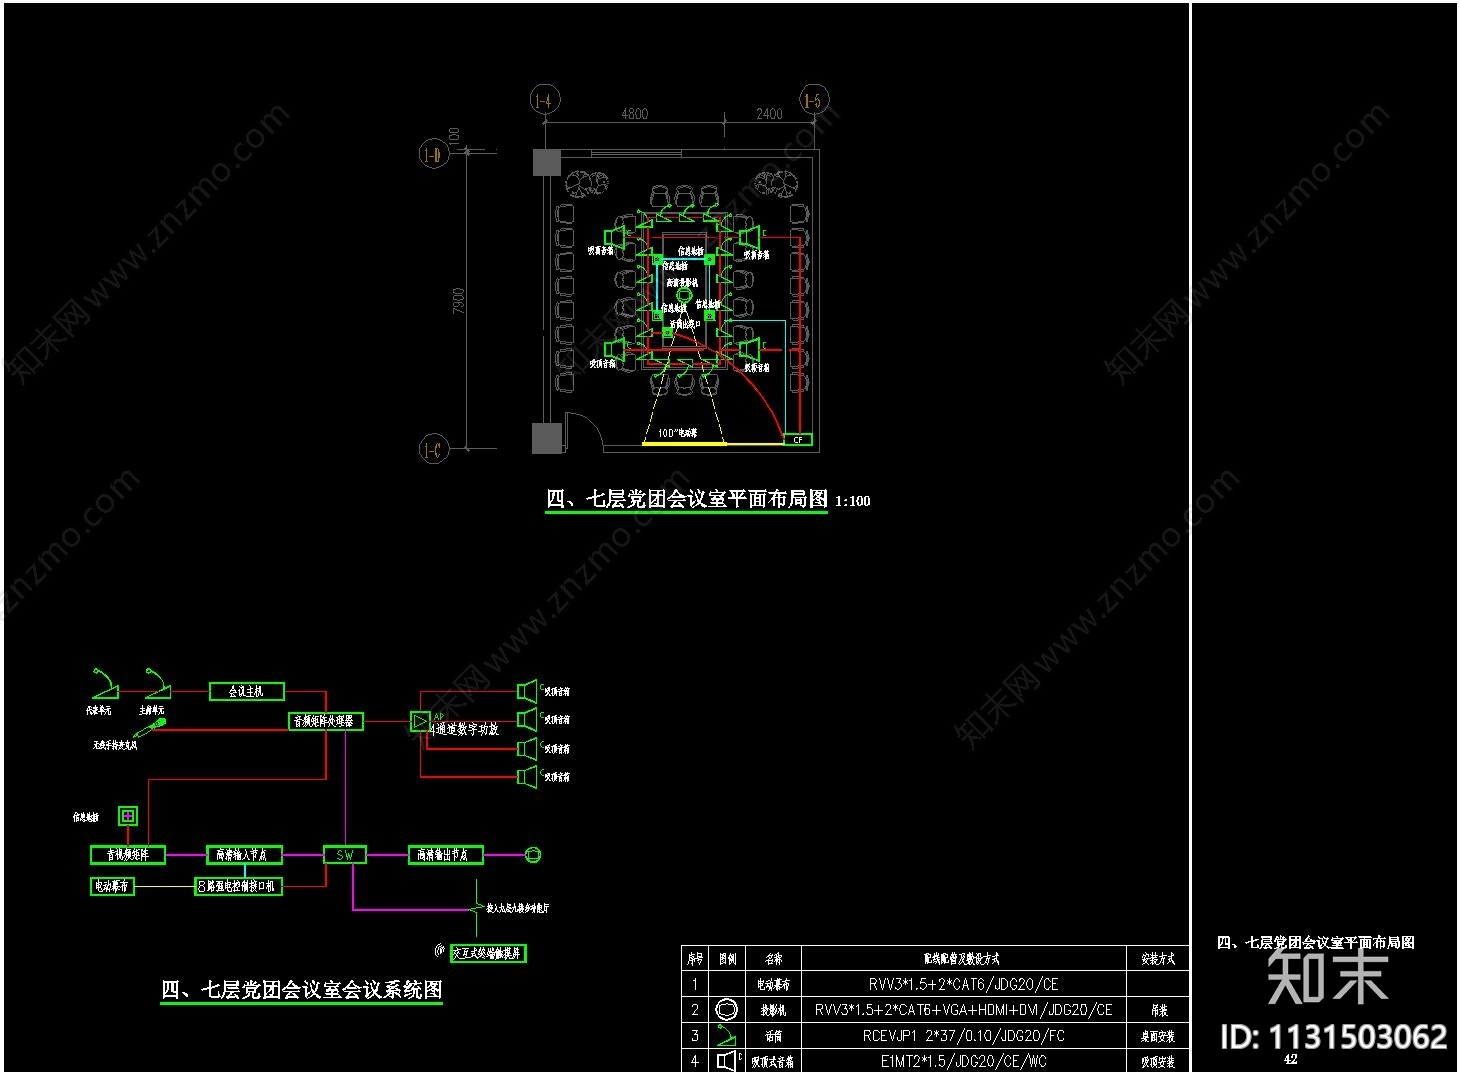Click the 吊装 installation cell
The image size is (1460, 1076).
tap(1158, 1010)
